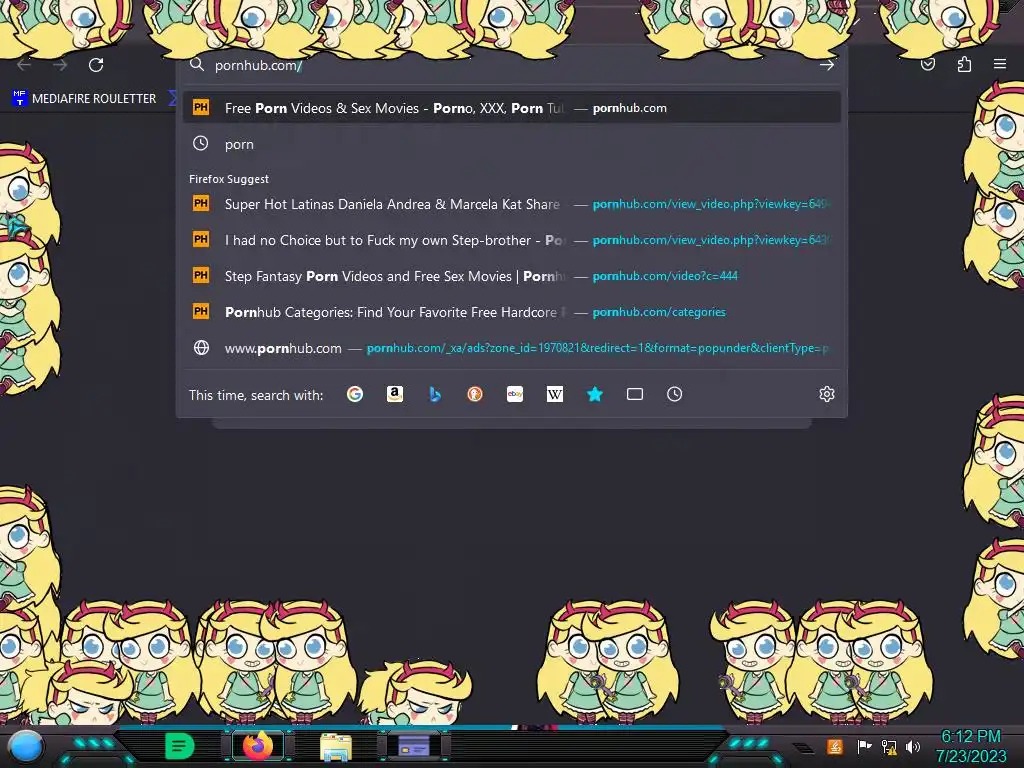Image resolution: width=1024 pixels, height=768 pixels.
Task: Search this time with Bing
Action: 435,394
